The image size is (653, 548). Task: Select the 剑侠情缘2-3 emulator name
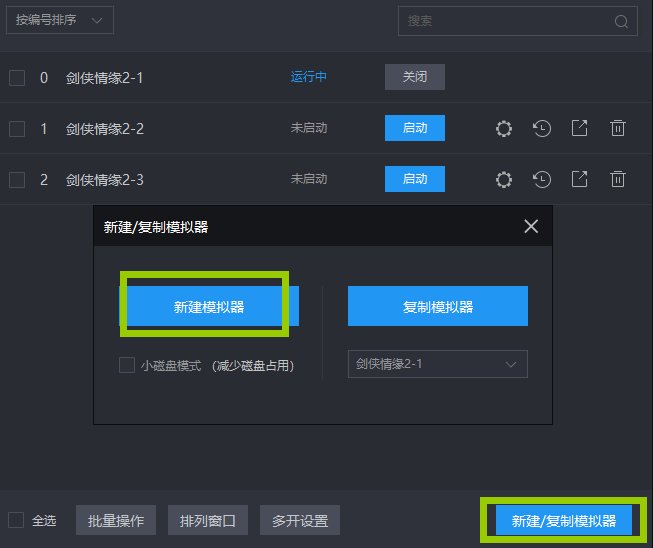[x=105, y=180]
